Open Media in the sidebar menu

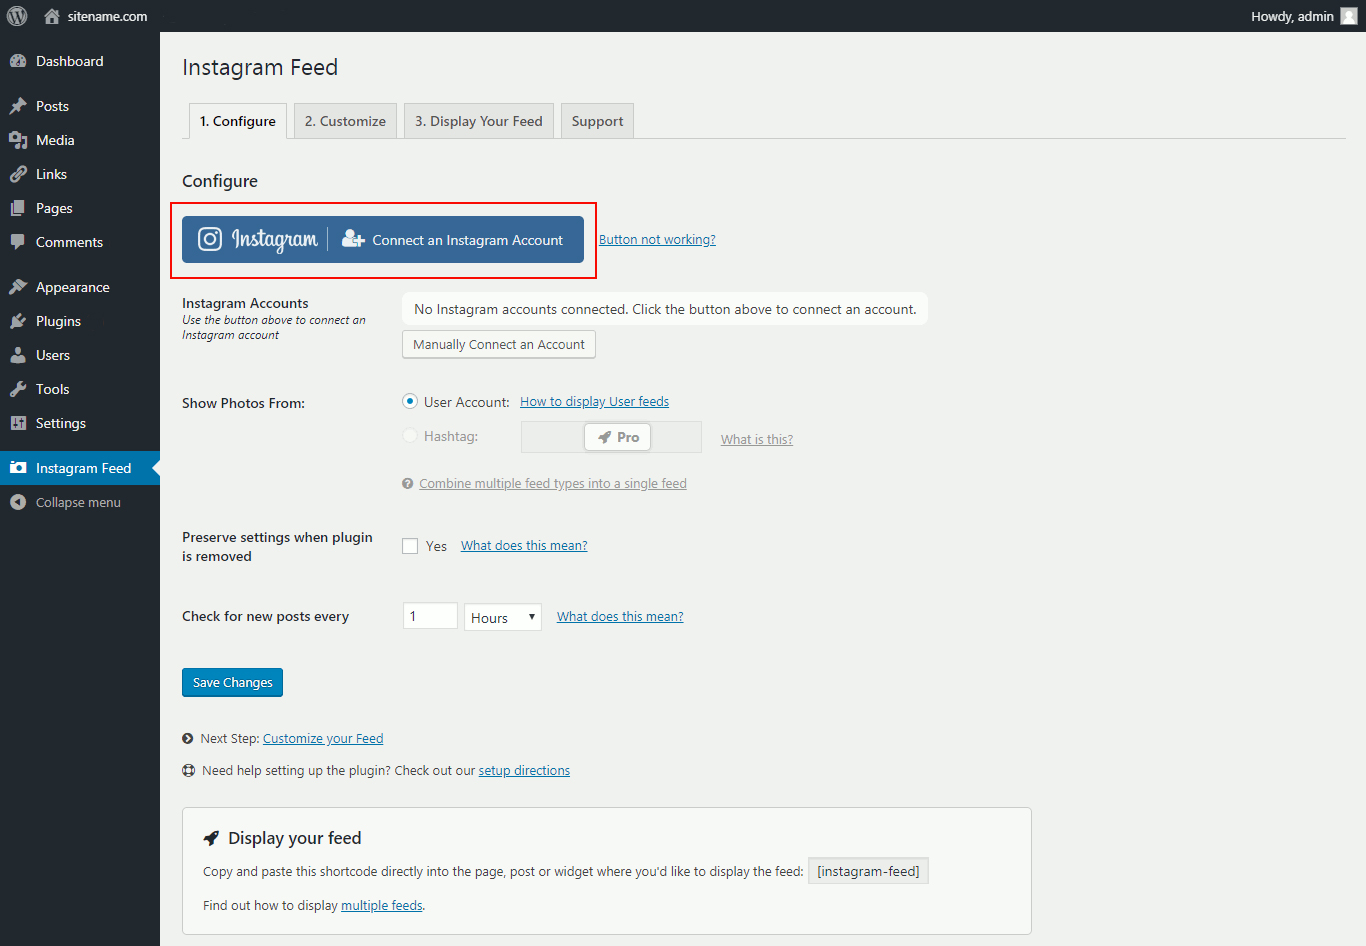tap(80, 140)
